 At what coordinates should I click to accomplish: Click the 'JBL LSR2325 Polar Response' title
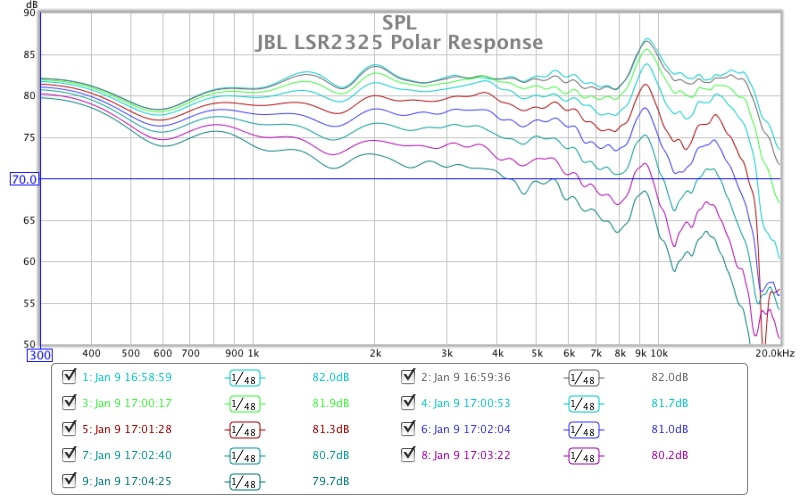click(x=399, y=42)
